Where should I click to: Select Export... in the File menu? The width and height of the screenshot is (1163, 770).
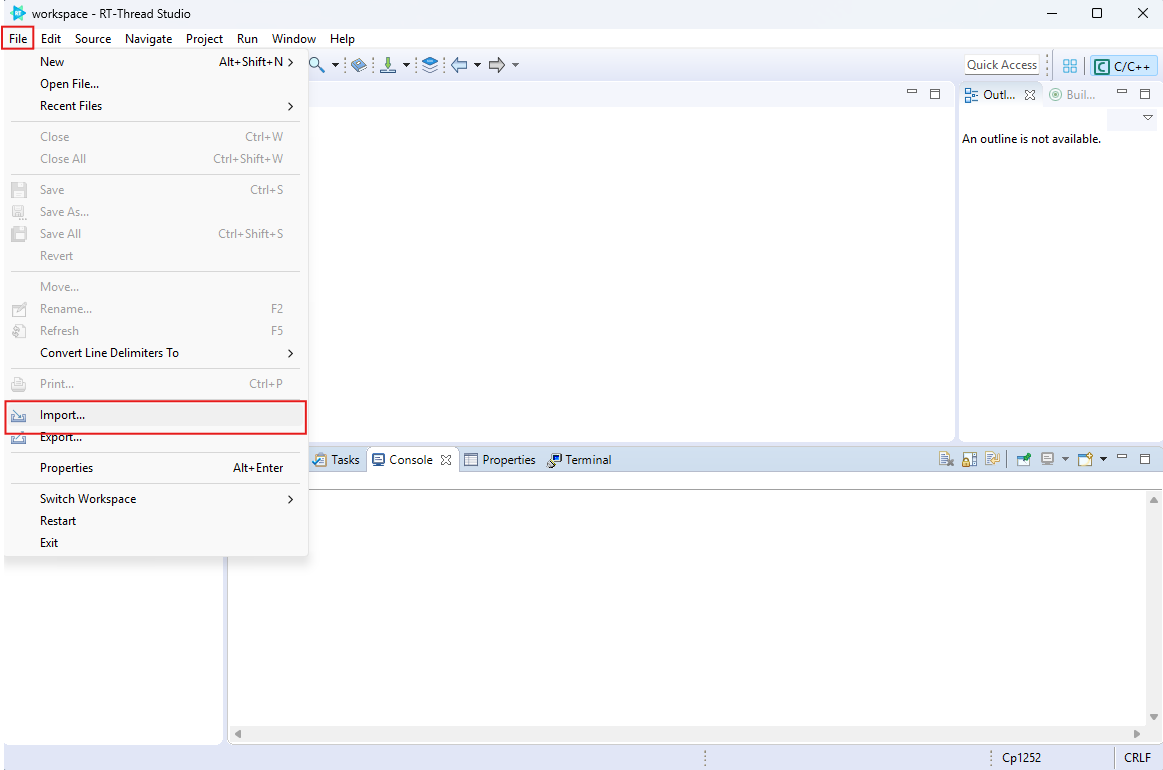tap(61, 438)
